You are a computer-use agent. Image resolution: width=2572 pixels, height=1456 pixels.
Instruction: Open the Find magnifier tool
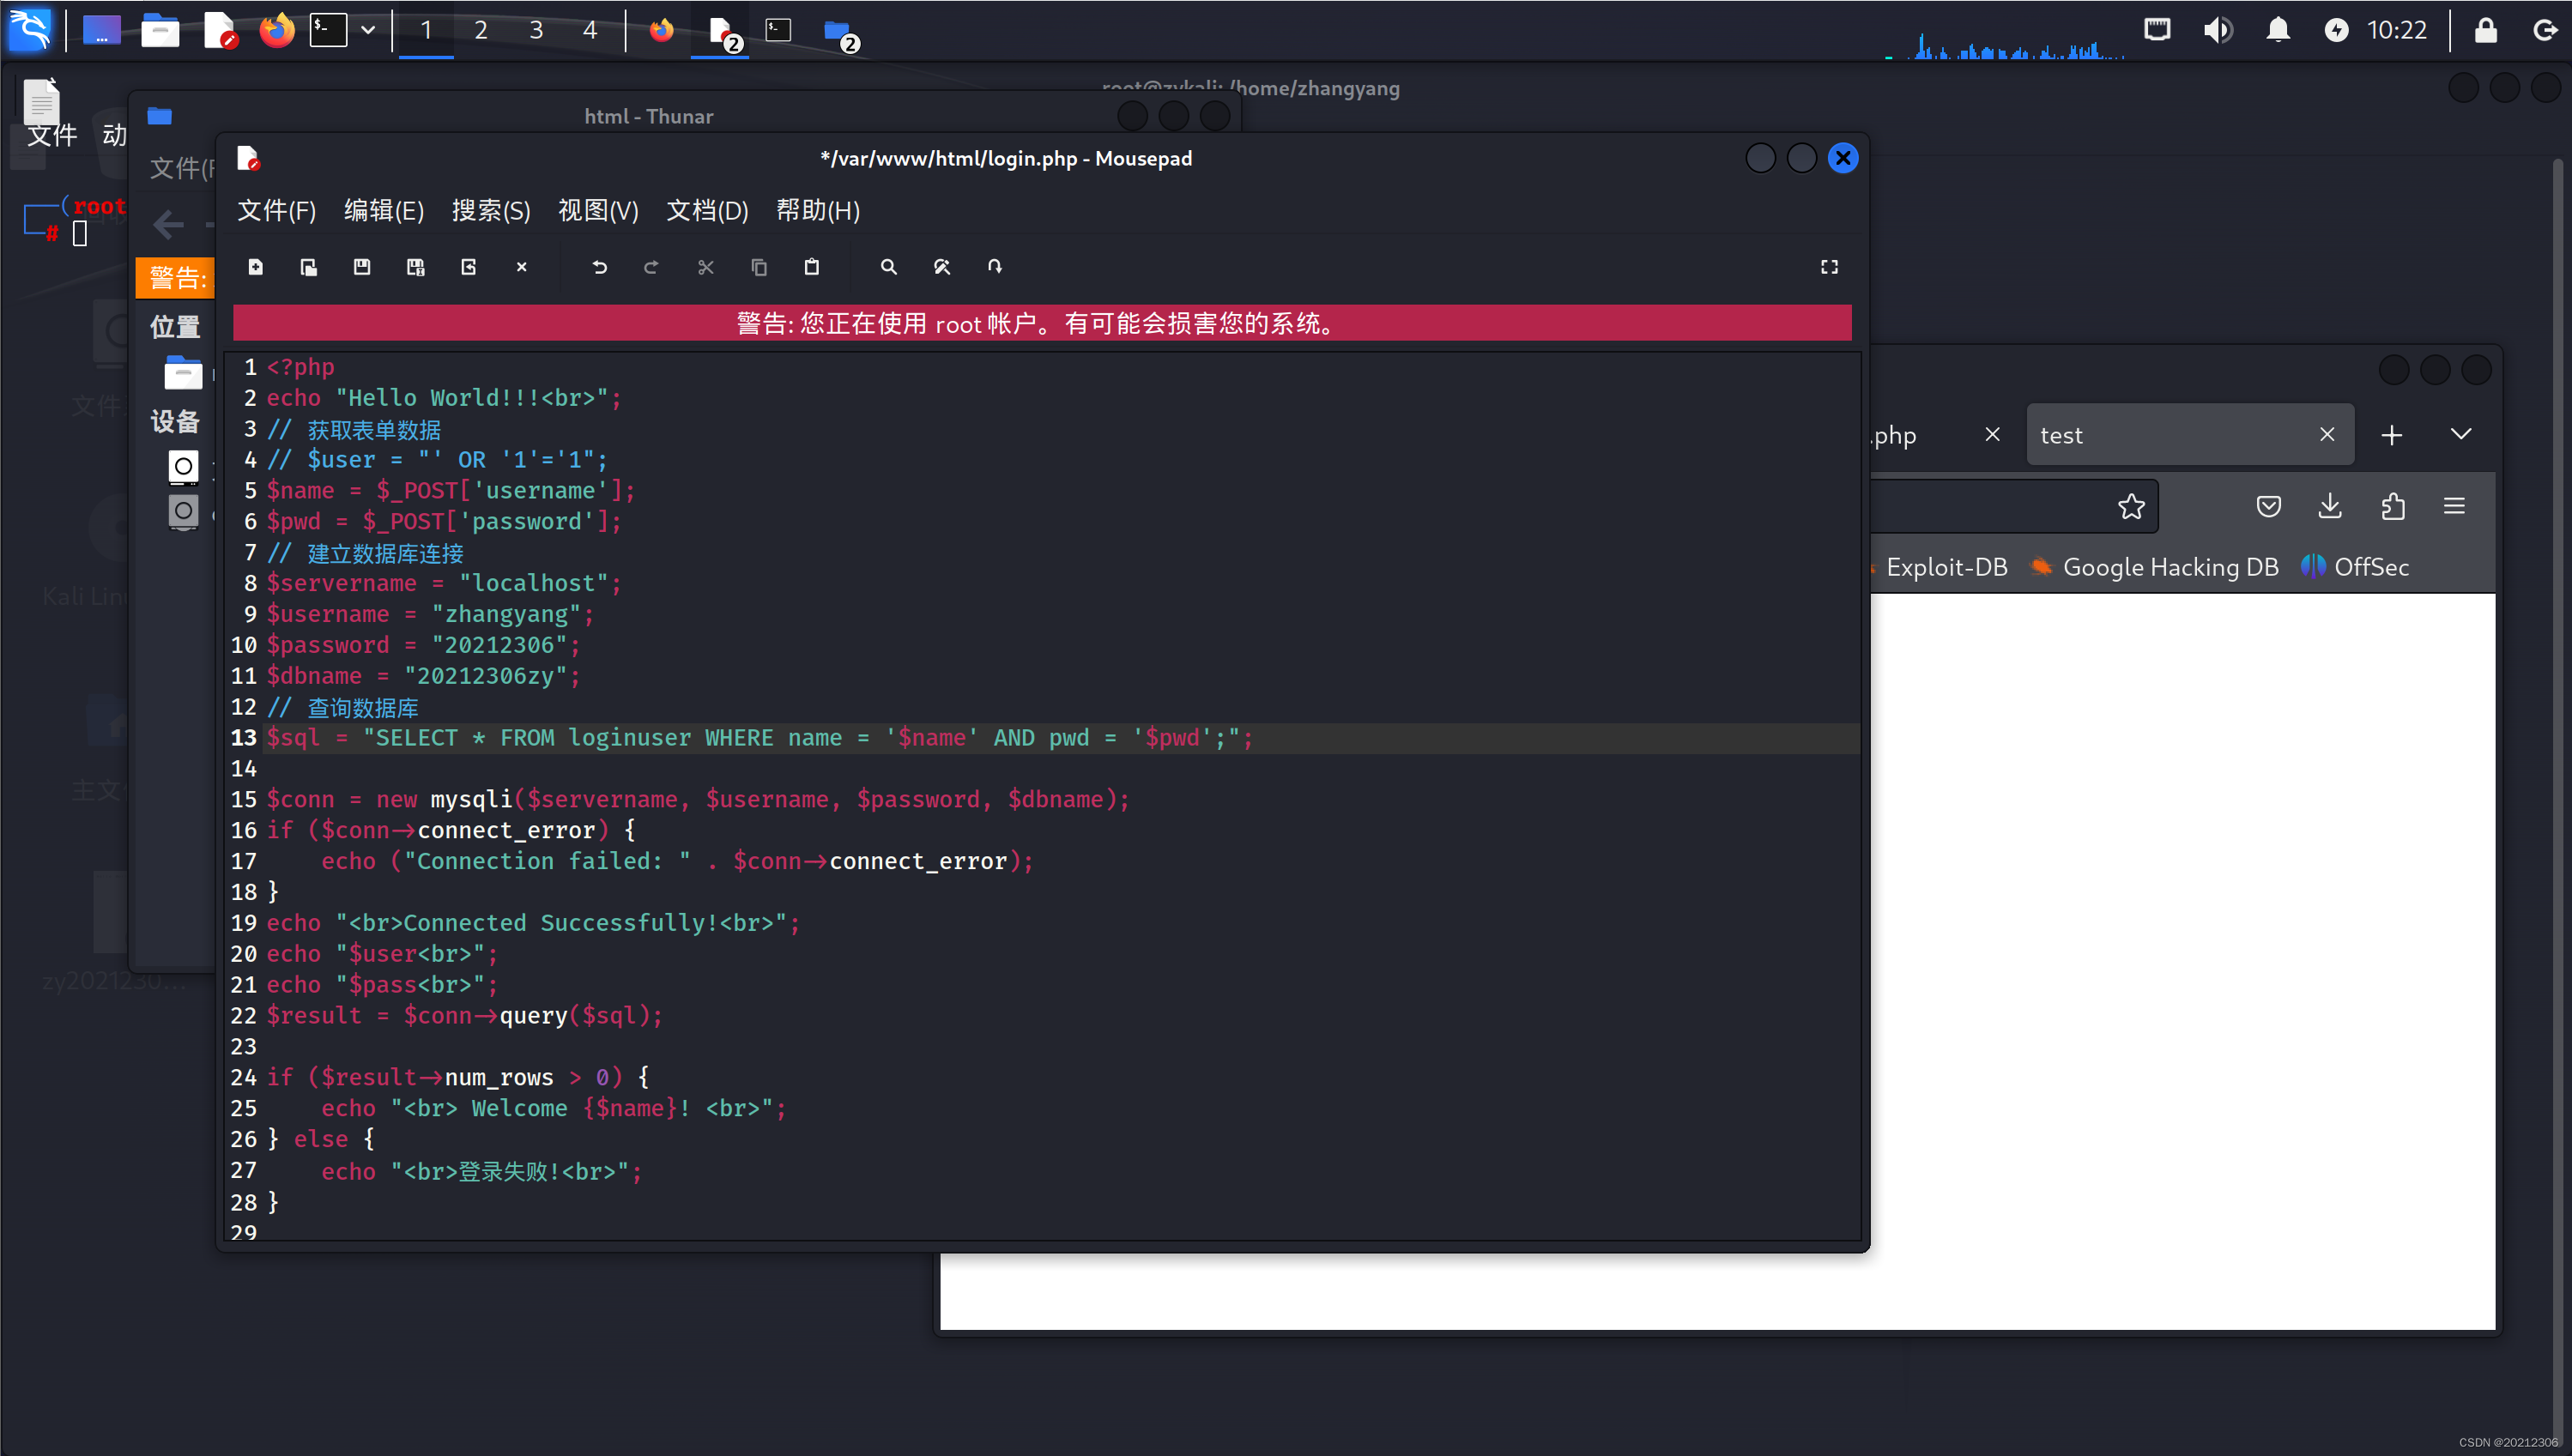point(888,267)
